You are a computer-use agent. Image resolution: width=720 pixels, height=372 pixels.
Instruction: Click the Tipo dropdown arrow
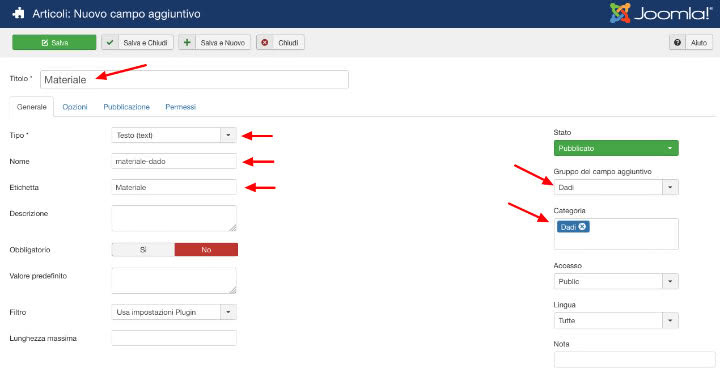[228, 135]
